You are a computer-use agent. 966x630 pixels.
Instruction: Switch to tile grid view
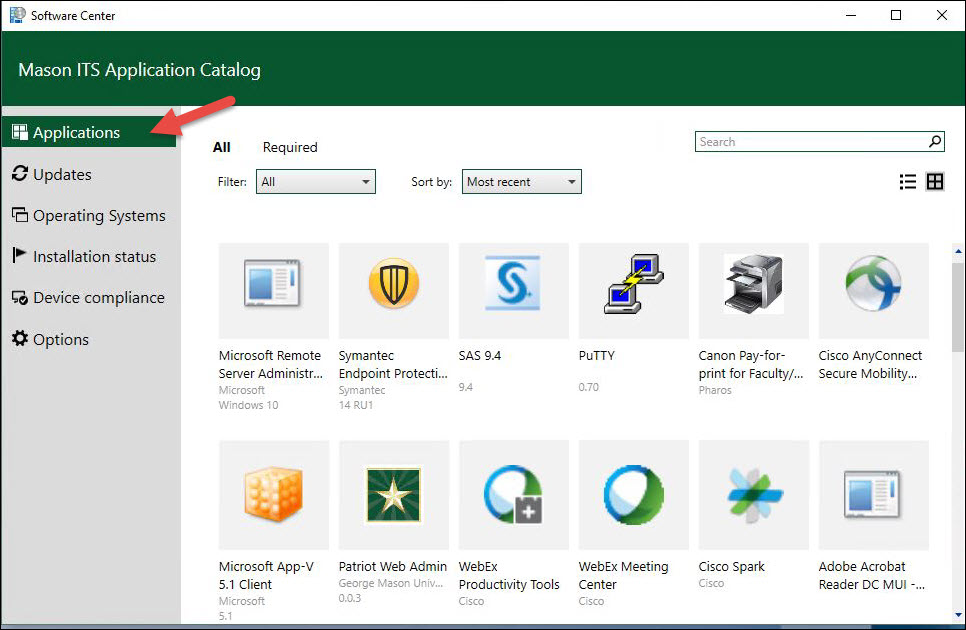click(935, 182)
